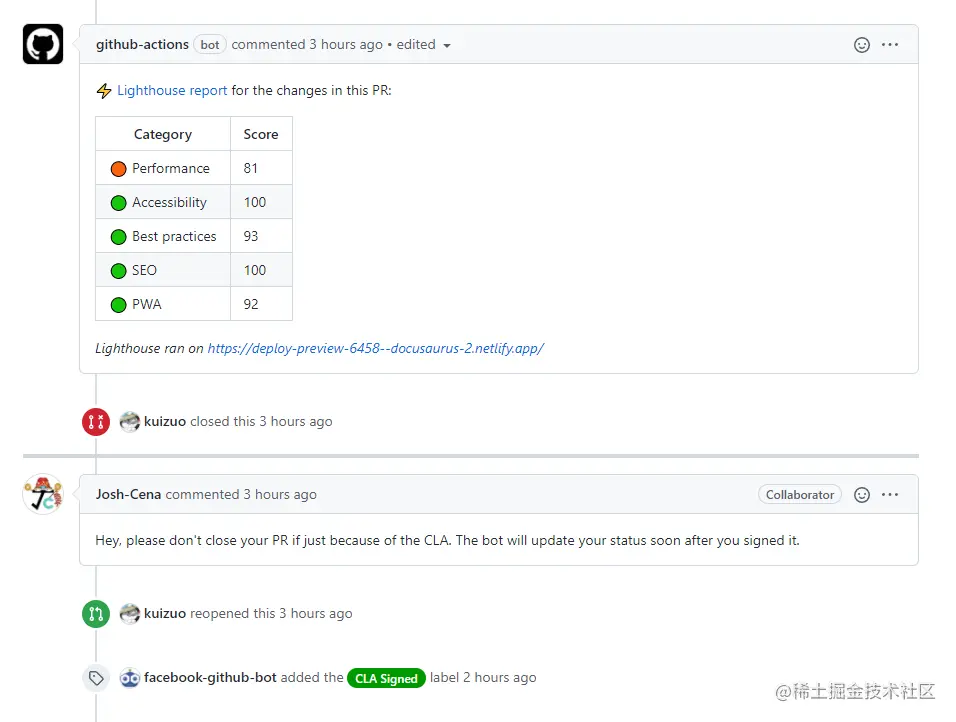Click the 'label 2 hours ago' timestamp text
This screenshot has width=956, height=722.
[x=483, y=677]
